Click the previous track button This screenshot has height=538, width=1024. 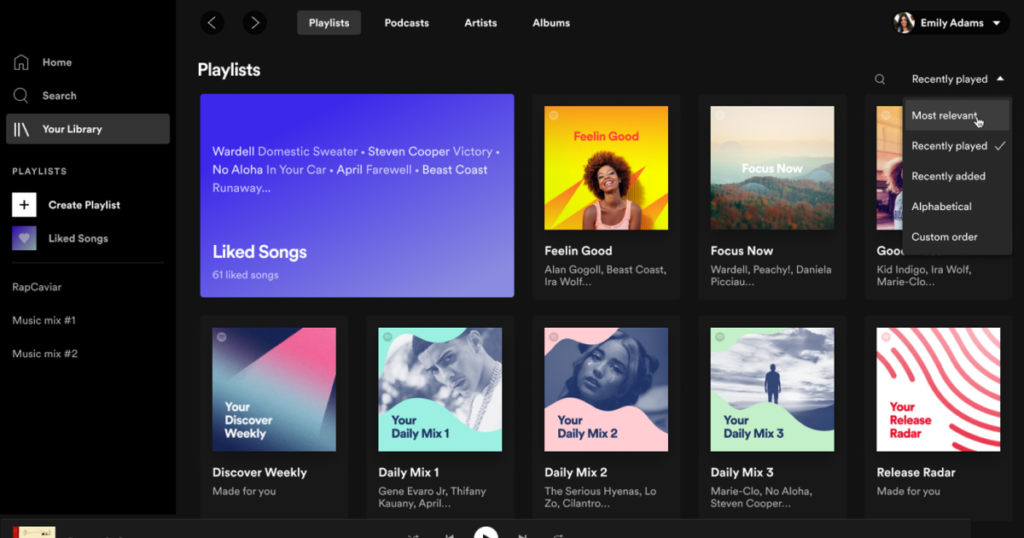[x=449, y=535]
